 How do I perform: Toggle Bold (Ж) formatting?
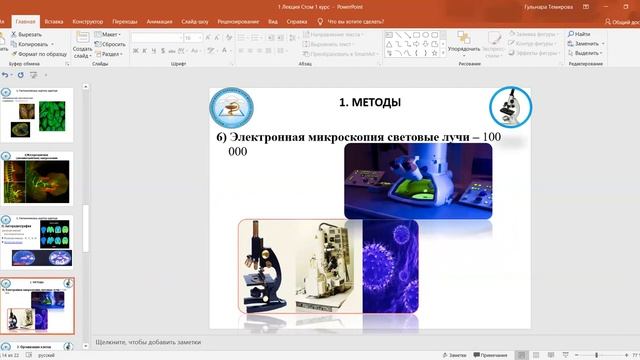click(136, 51)
